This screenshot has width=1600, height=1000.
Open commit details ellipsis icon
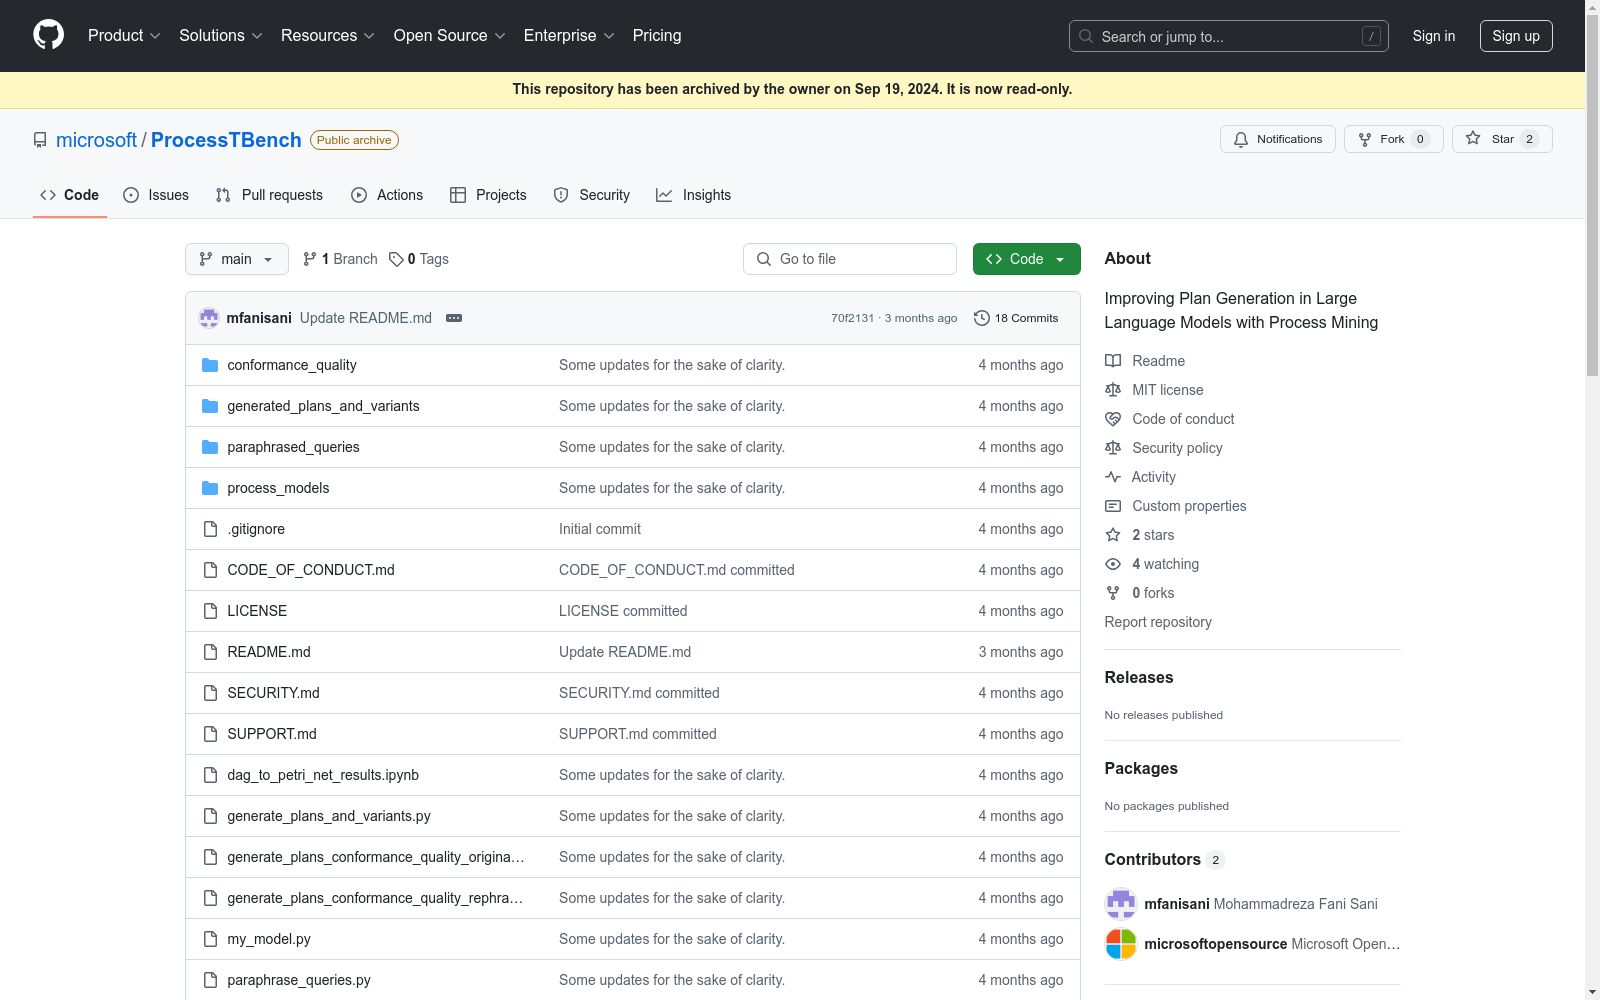(454, 318)
